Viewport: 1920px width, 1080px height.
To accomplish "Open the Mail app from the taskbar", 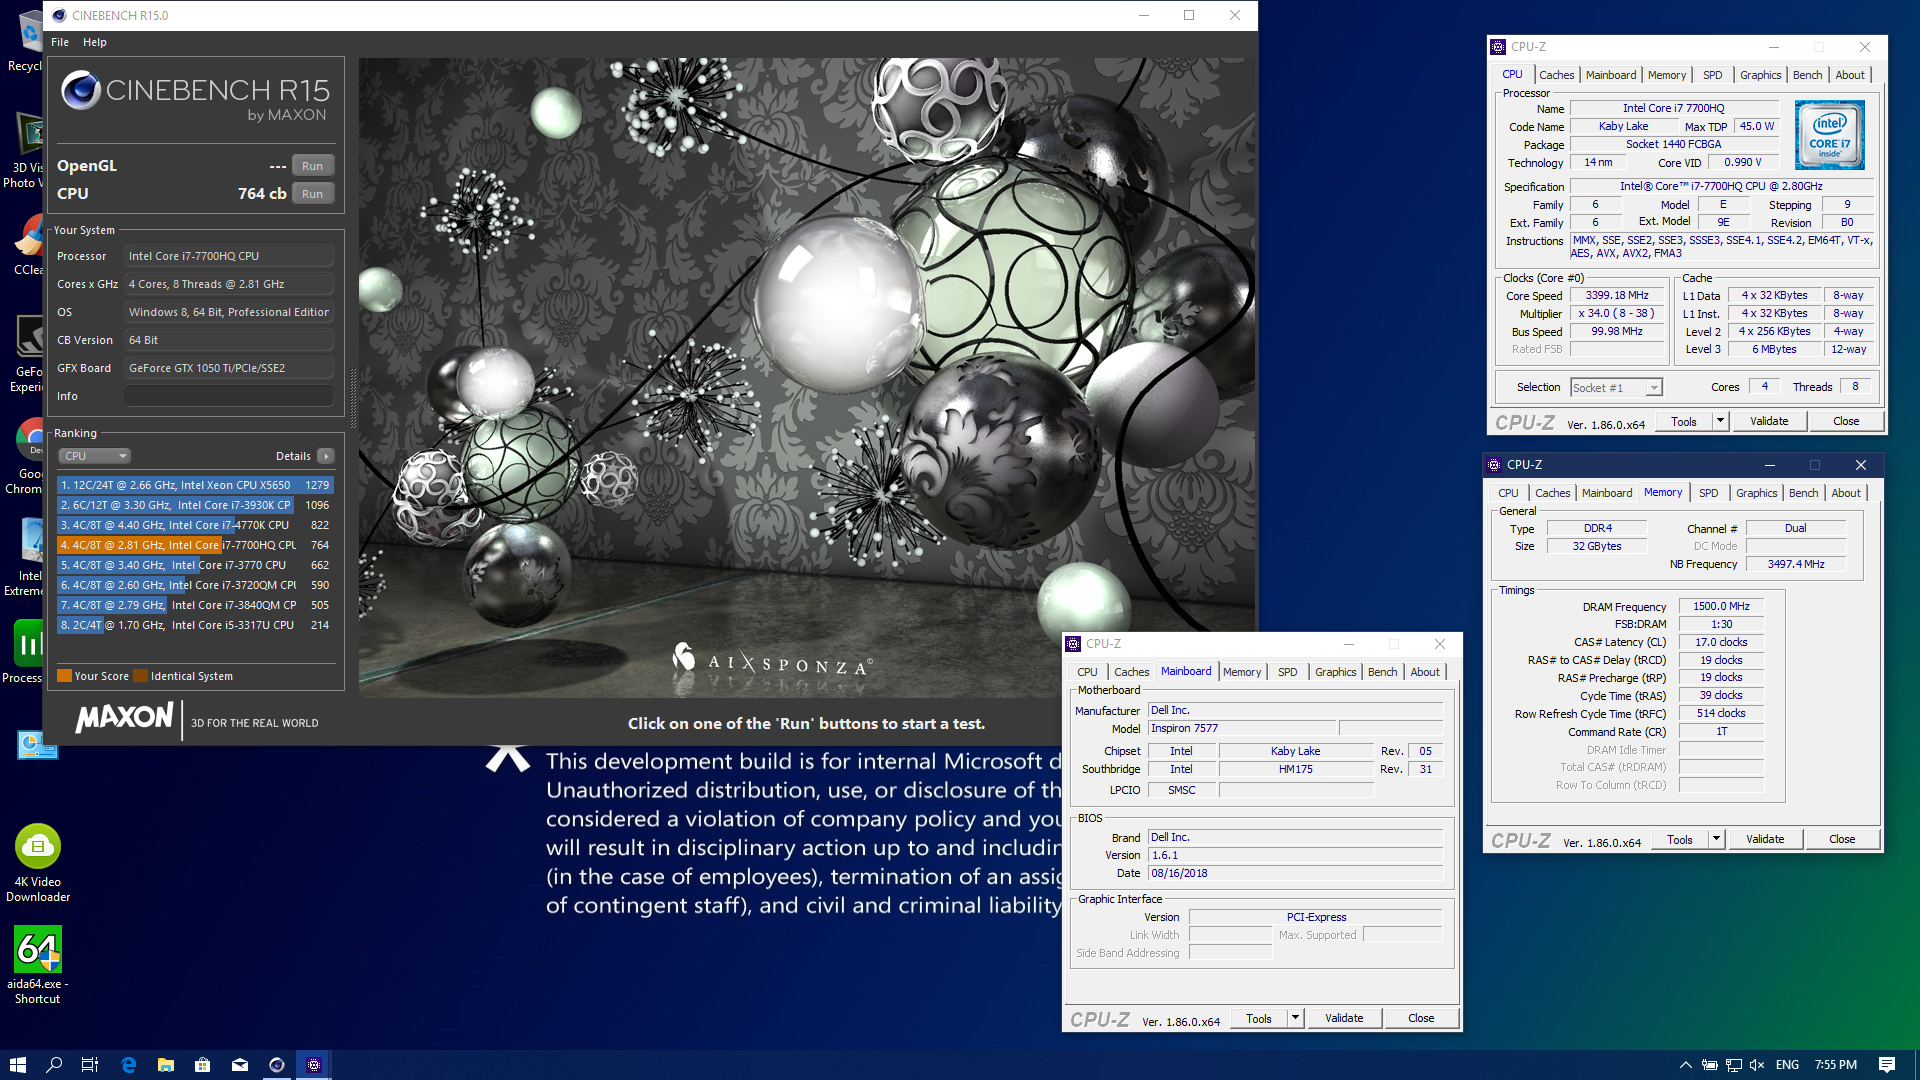I will pyautogui.click(x=240, y=1065).
